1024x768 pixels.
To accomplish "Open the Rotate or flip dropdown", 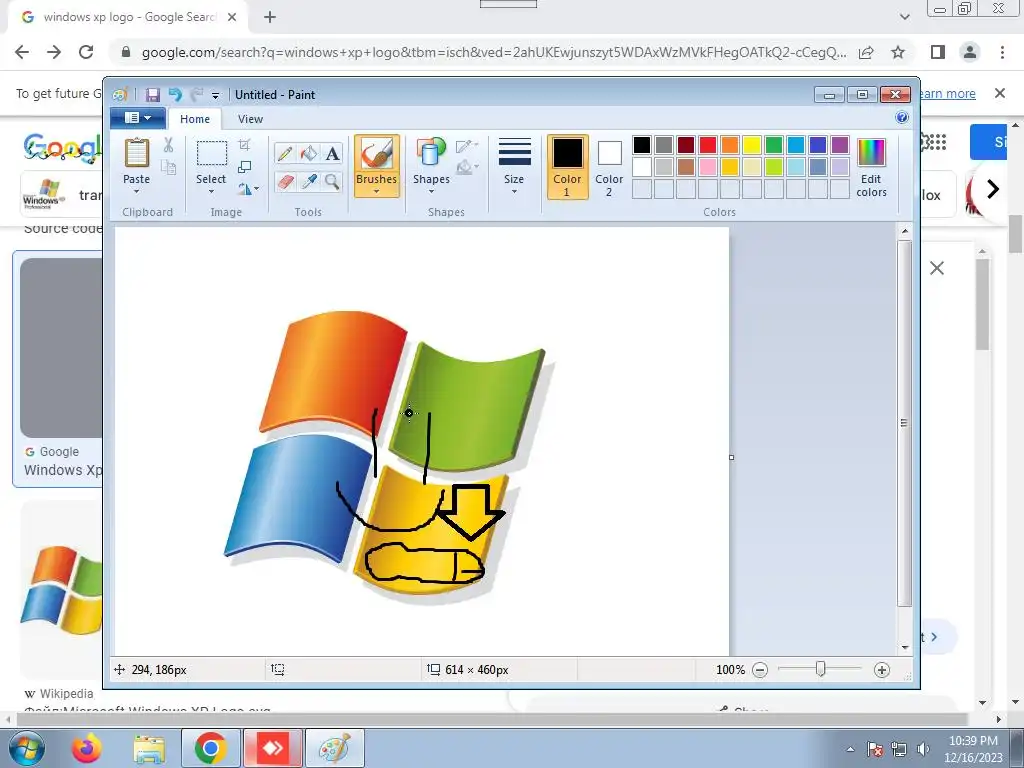I will (x=248, y=189).
